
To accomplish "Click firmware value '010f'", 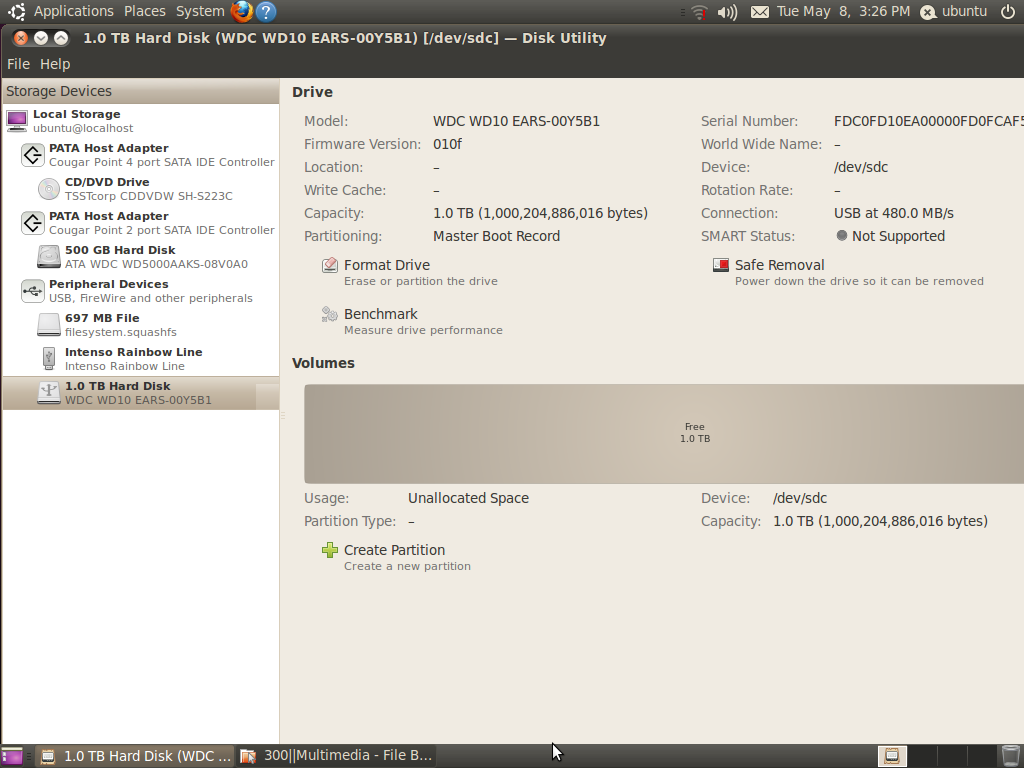I will (447, 144).
